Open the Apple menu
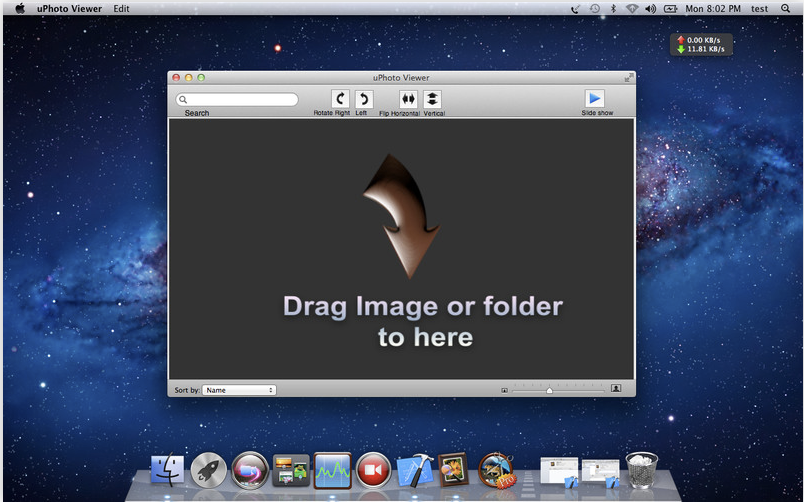804x502 pixels. 20,8
